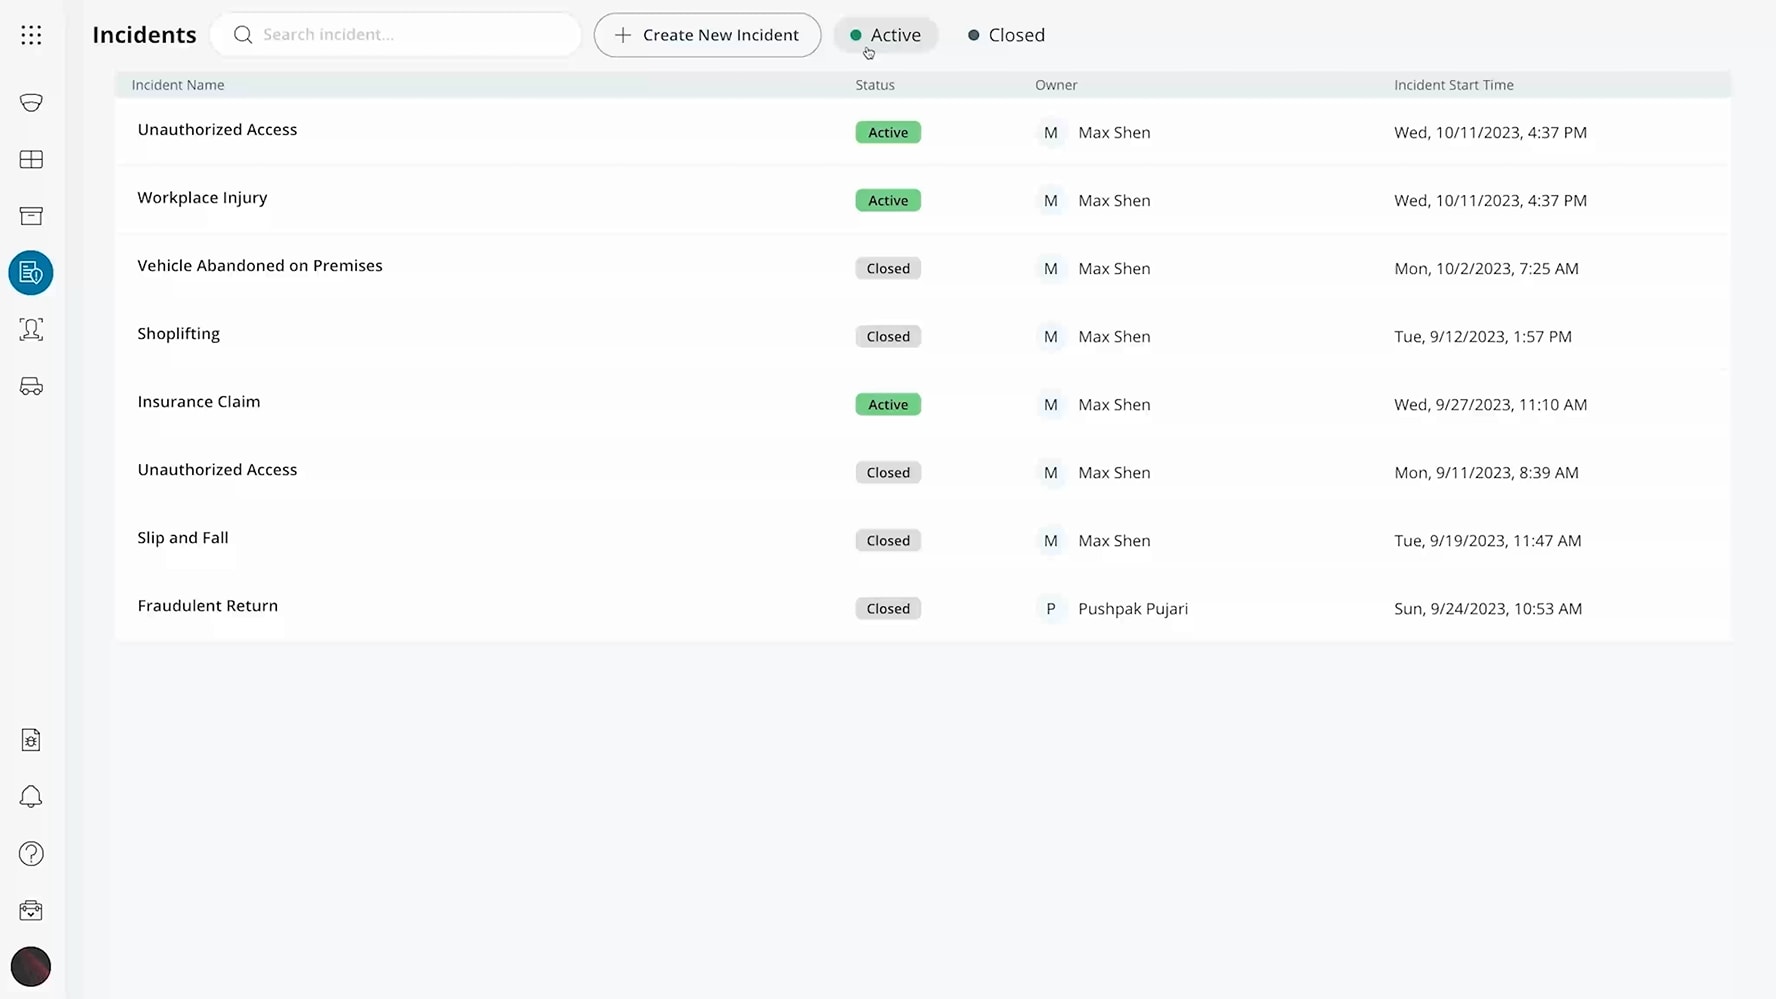Open the Insurance Claim incident
Viewport: 1776px width, 999px height.
(x=199, y=401)
